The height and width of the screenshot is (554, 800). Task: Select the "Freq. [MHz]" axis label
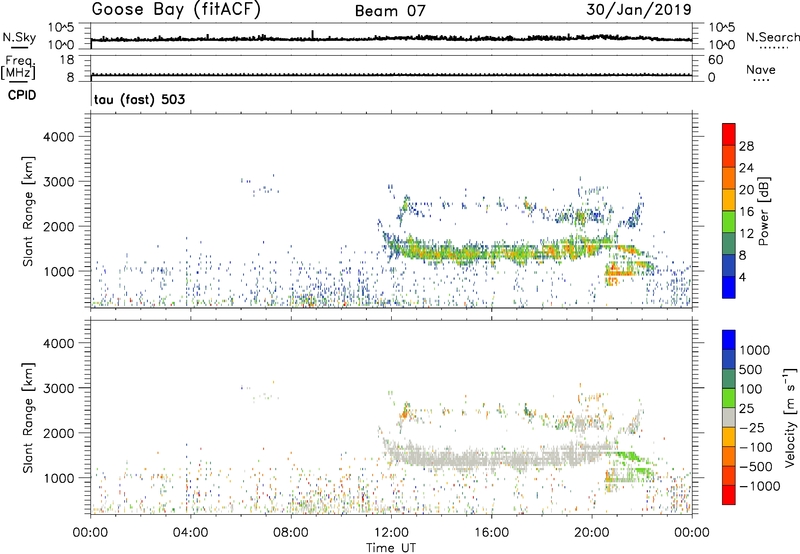[18, 68]
